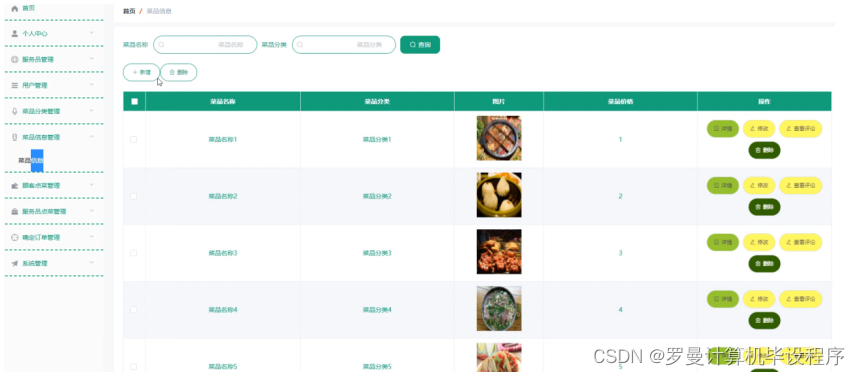Click the 菜品分类 column header
860x375 pixels.
[x=377, y=101]
